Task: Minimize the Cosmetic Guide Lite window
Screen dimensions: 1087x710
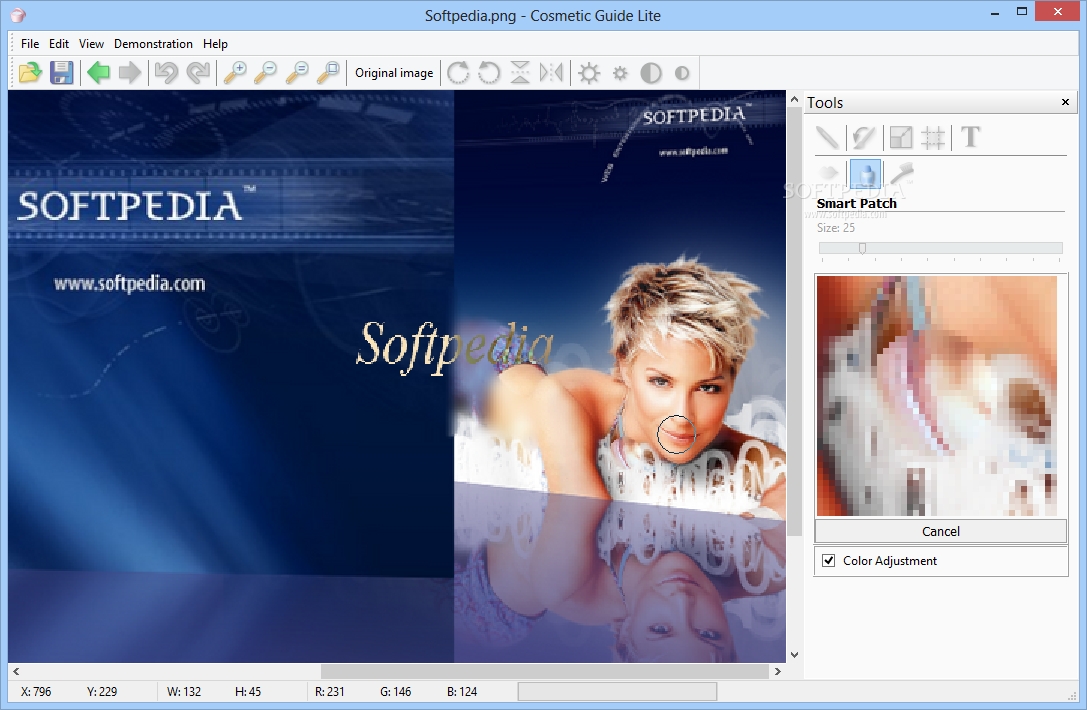Action: click(995, 12)
